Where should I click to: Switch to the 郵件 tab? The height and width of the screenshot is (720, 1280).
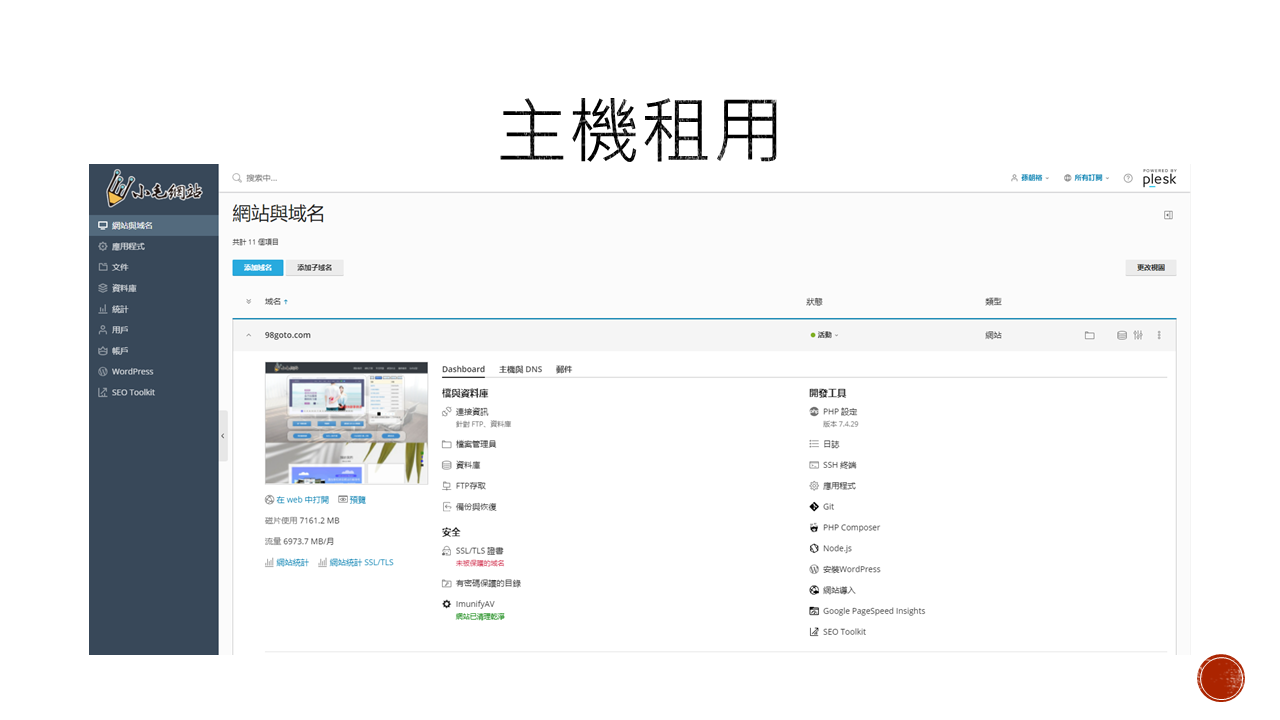[564, 370]
